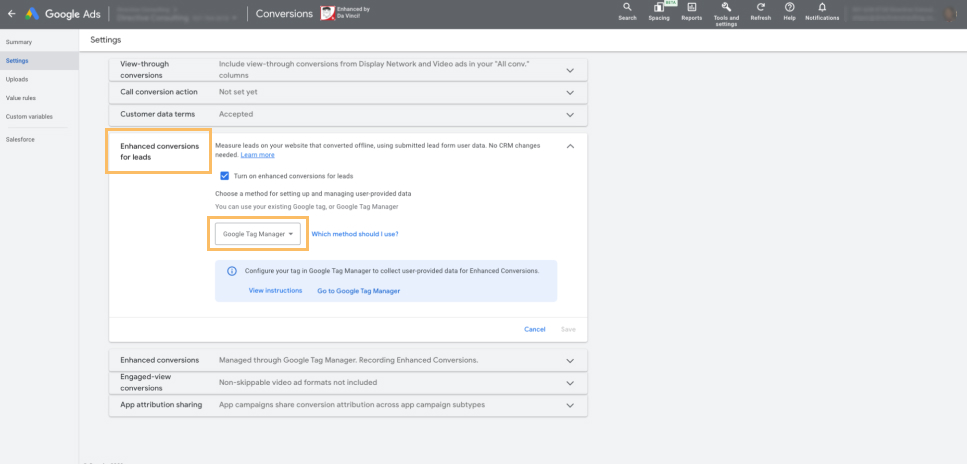The image size is (967, 464).
Task: Open the Spacing beta option
Action: pyautogui.click(x=659, y=11)
